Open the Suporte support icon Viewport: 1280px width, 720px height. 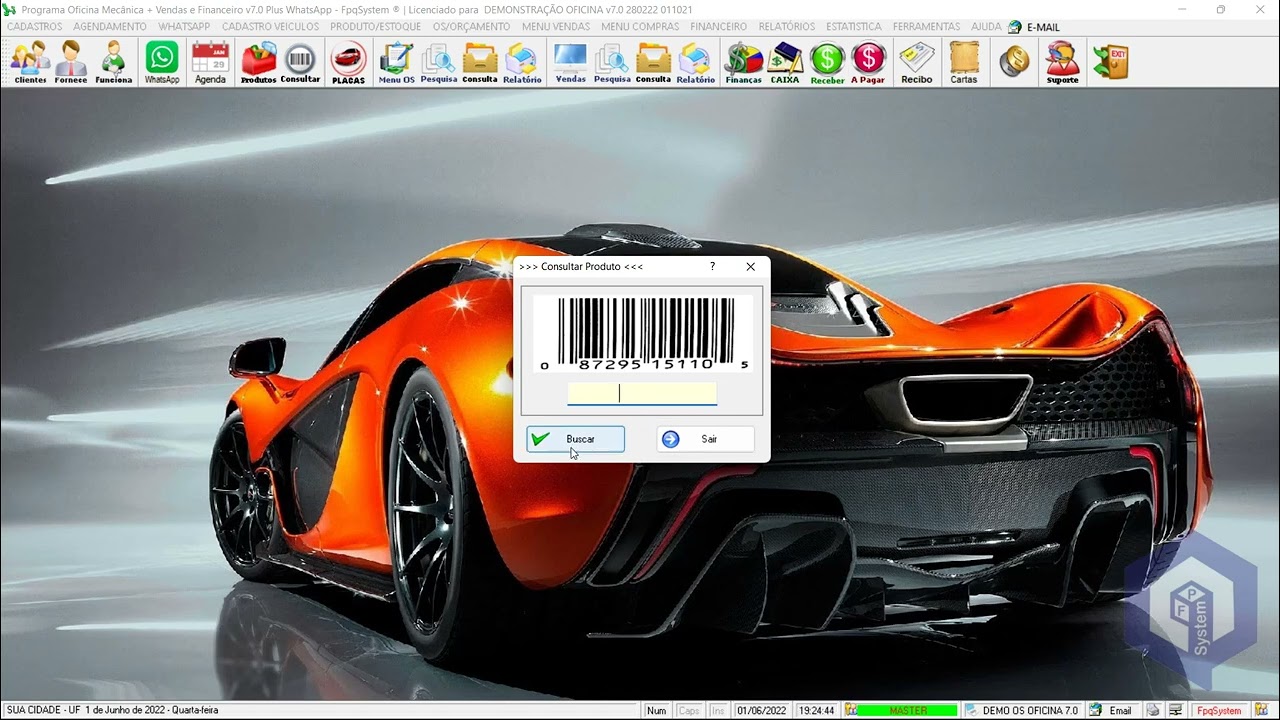click(1062, 62)
